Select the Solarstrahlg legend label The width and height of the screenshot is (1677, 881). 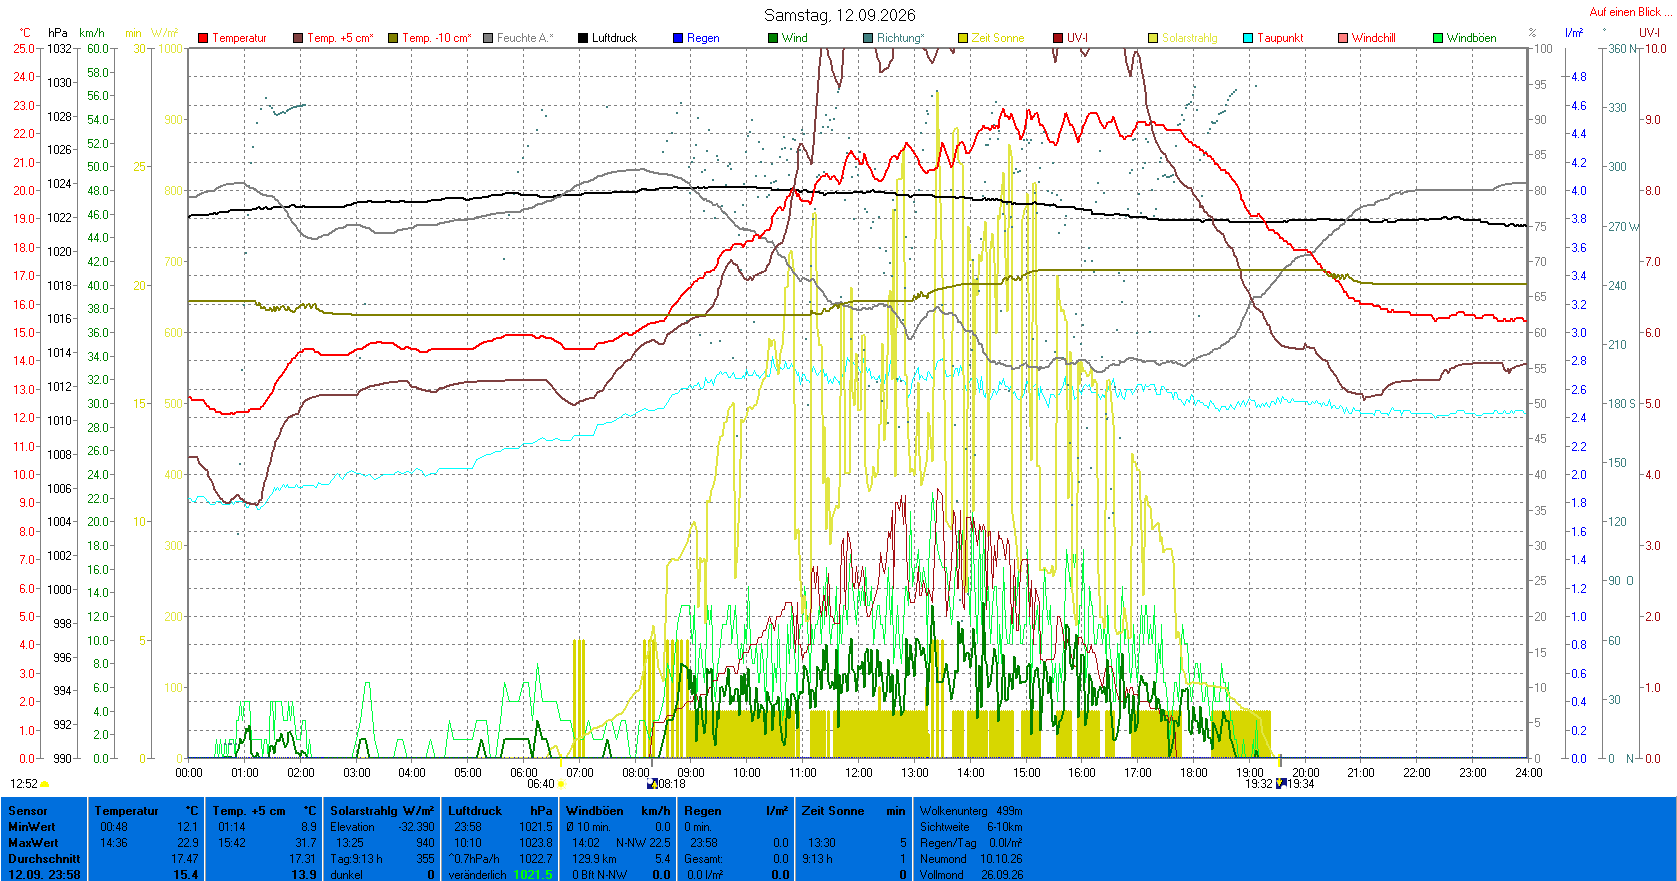click(1190, 38)
